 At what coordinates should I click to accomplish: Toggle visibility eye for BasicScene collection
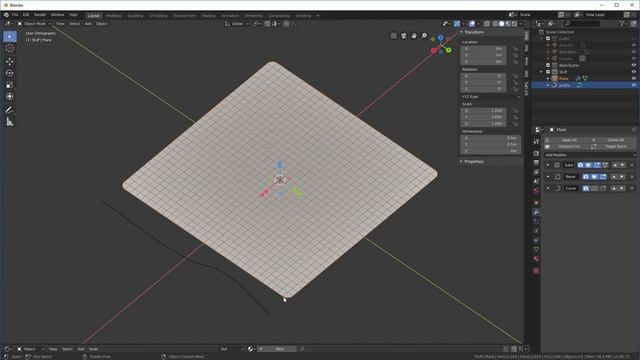pyautogui.click(x=634, y=65)
